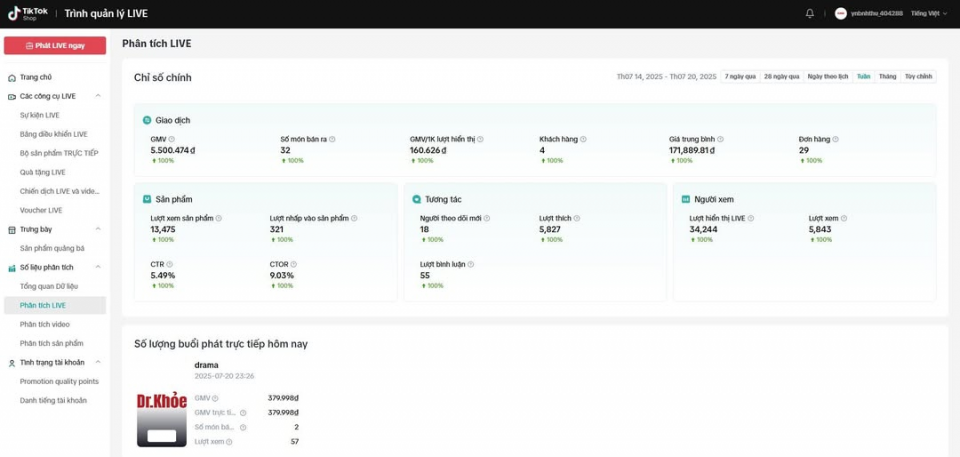Image resolution: width=960 pixels, height=457 pixels.
Task: Collapse the Các công cụ LIVE menu
Action: coord(98,96)
